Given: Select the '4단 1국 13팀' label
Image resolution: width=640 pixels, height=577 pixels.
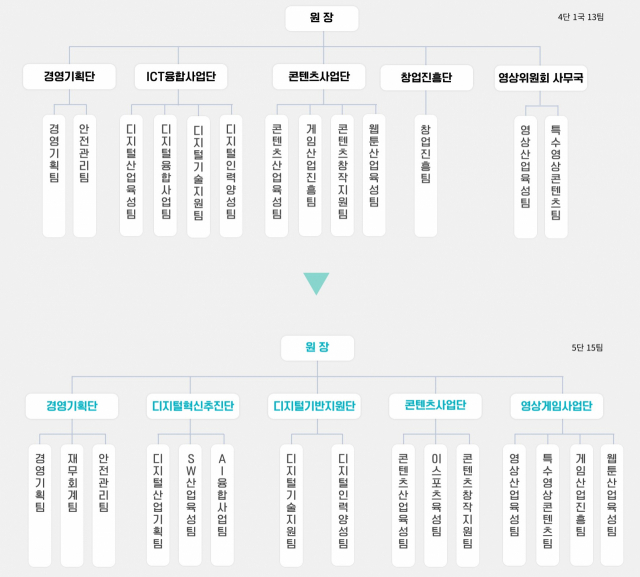Looking at the screenshot, I should [580, 17].
